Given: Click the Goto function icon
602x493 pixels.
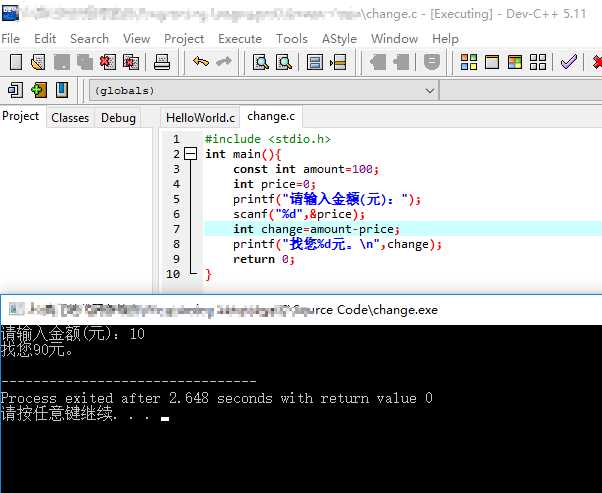Looking at the screenshot, I should [314, 62].
